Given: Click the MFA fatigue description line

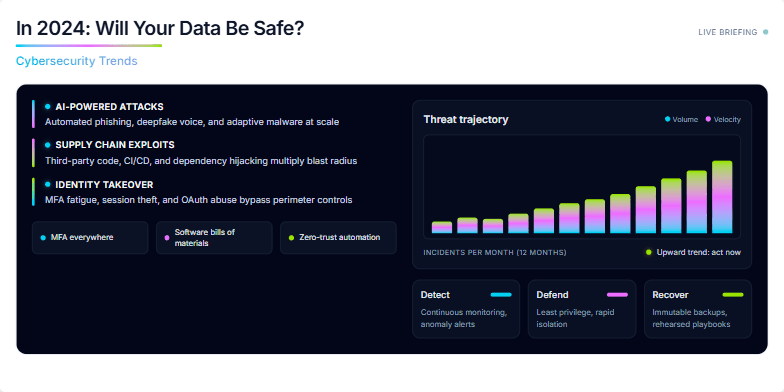Looking at the screenshot, I should pyautogui.click(x=198, y=200).
